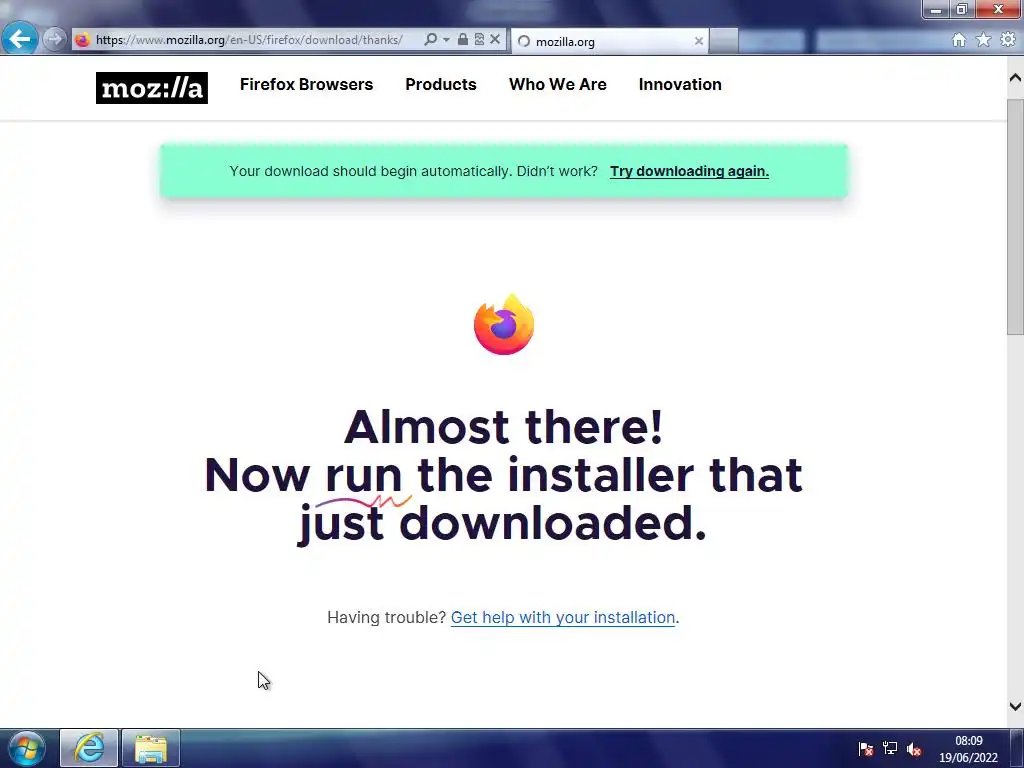
Task: Restore down the Internet Explorer window
Action: 961,10
